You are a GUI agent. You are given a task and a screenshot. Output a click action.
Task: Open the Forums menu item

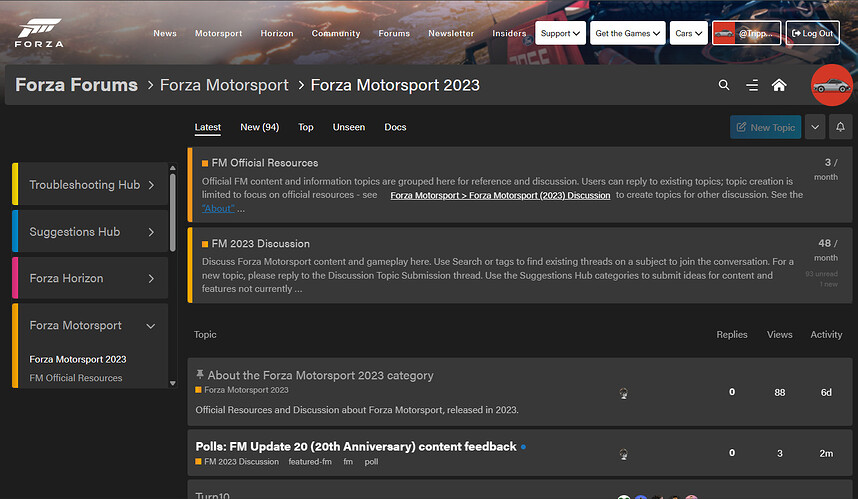(x=394, y=33)
